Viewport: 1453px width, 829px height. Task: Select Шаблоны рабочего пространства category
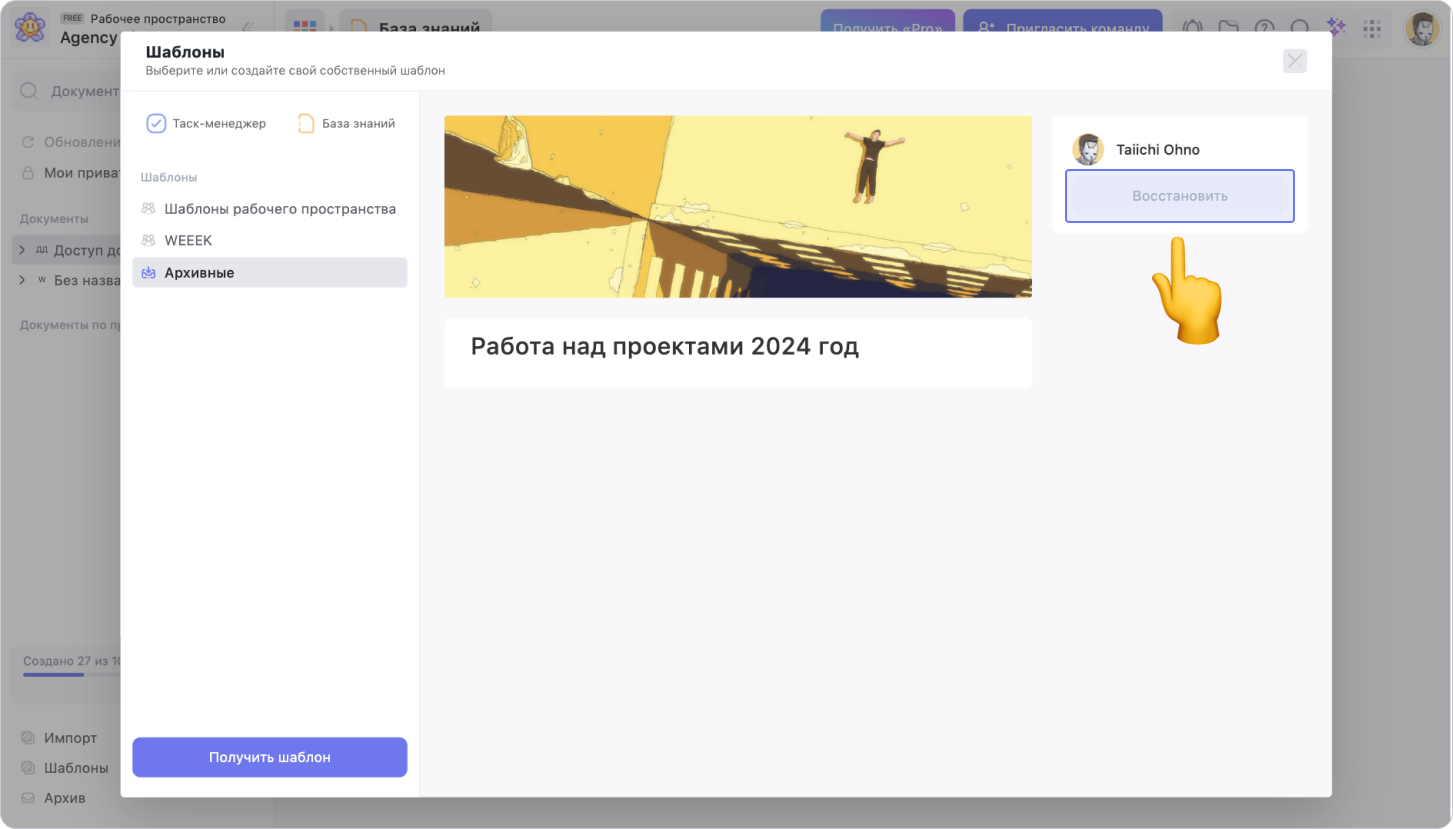[x=269, y=209]
